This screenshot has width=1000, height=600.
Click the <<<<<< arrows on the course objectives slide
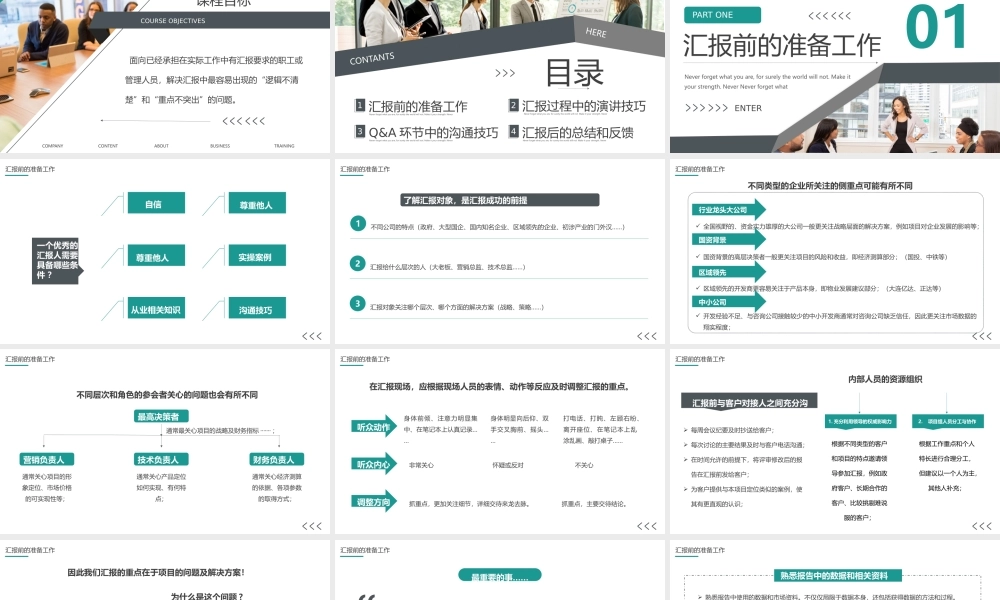[x=244, y=121]
